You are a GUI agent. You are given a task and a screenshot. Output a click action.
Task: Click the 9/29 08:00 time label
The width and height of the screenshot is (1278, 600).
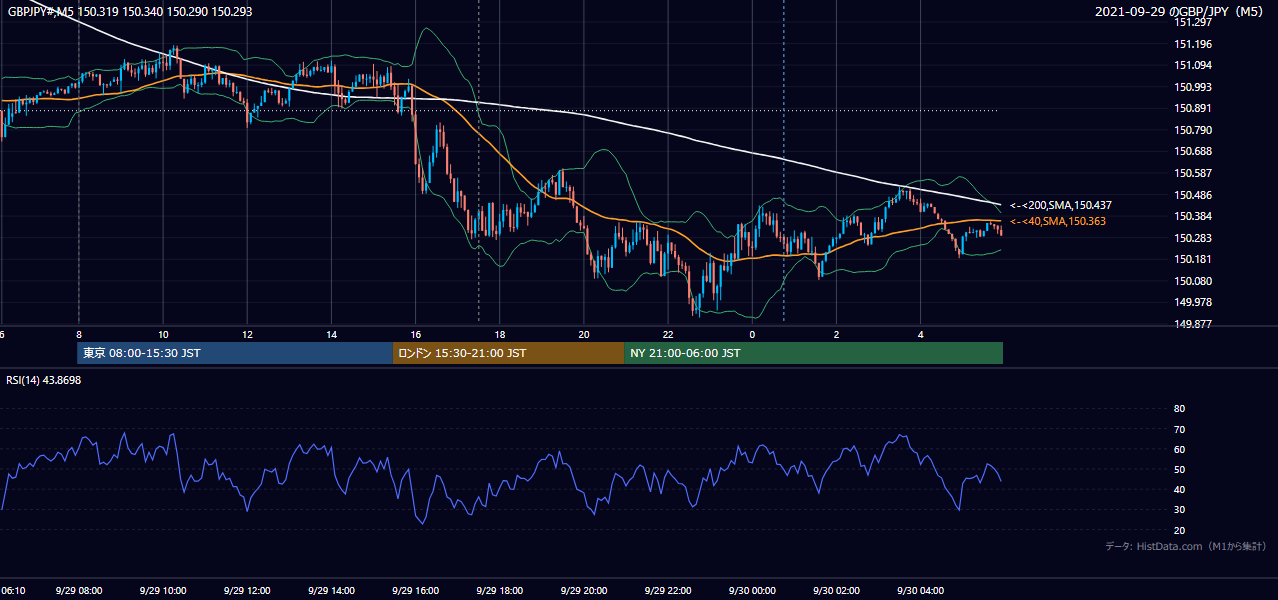pyautogui.click(x=79, y=591)
